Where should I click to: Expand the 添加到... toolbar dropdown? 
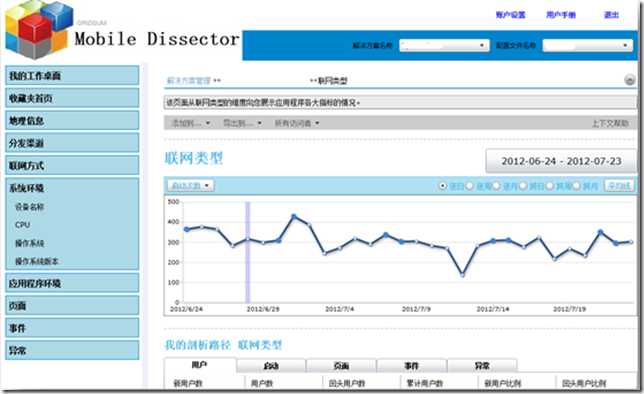click(191, 123)
